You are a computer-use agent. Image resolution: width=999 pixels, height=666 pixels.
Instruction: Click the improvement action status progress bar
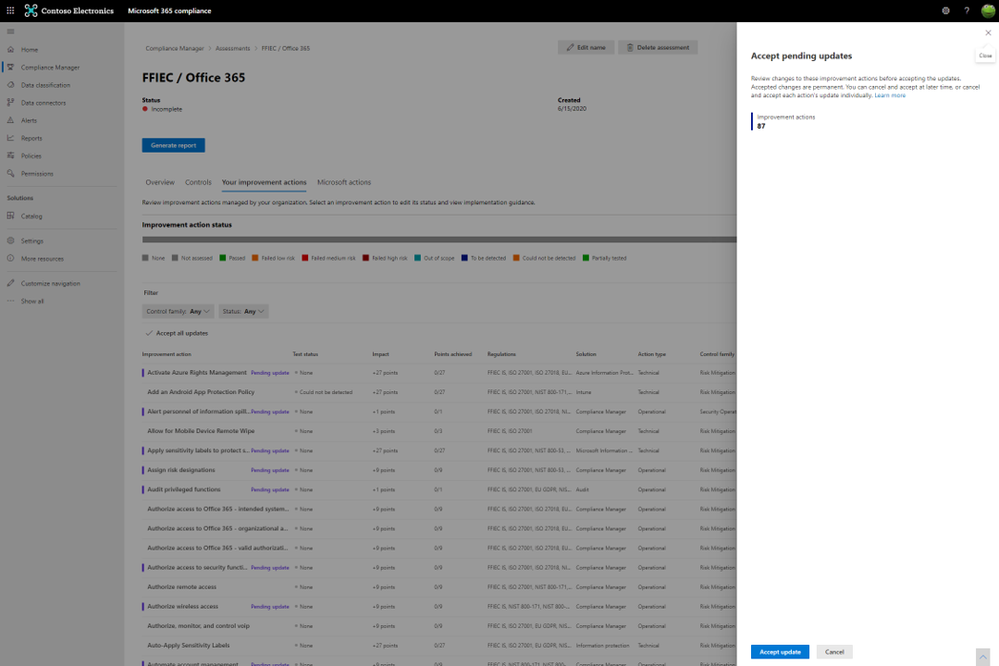439,240
